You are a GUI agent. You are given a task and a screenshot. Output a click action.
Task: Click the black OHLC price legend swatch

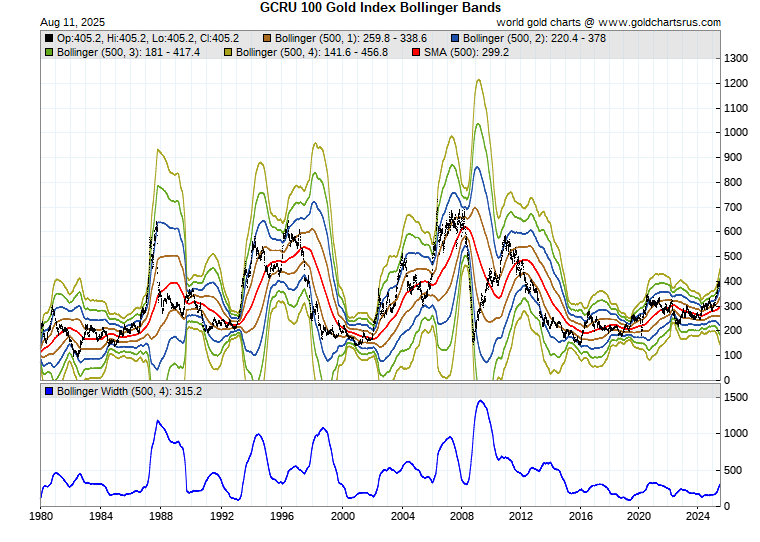click(49, 37)
